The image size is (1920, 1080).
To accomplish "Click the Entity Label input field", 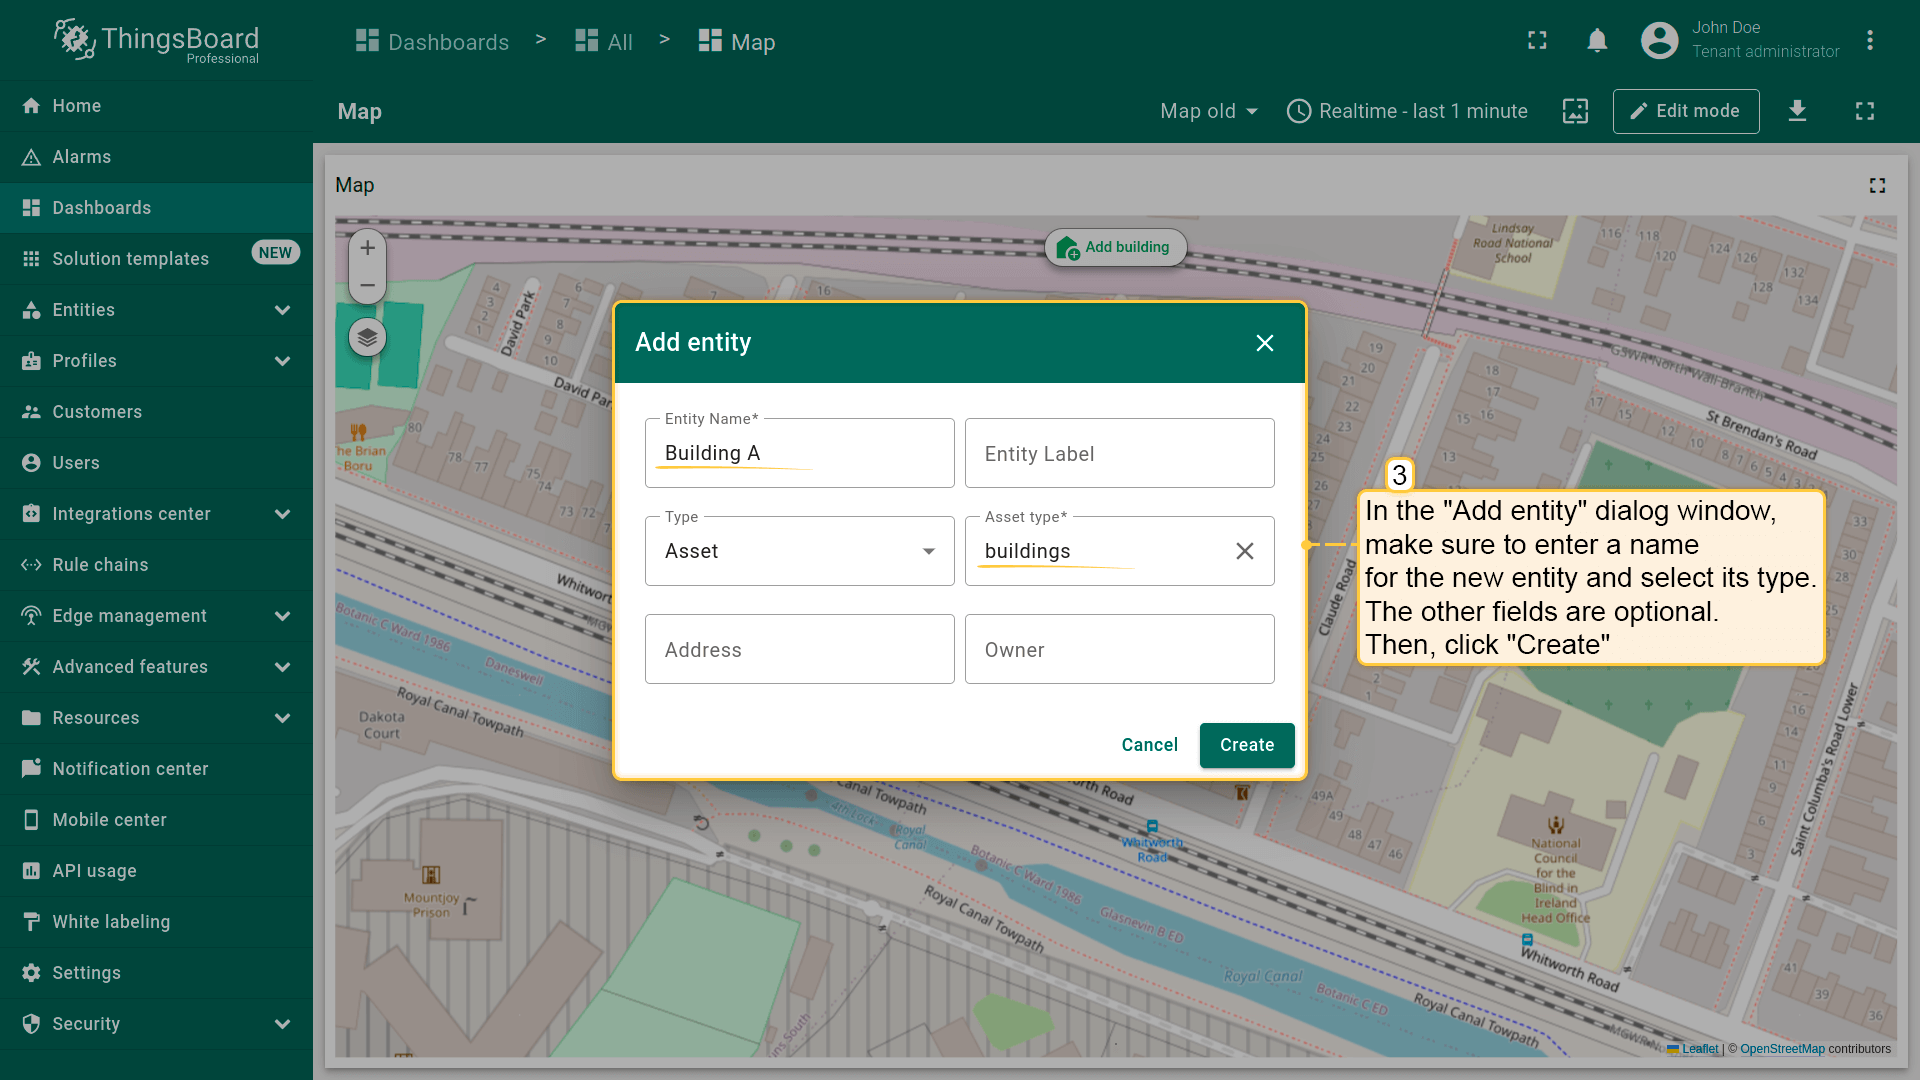I will coord(1119,454).
